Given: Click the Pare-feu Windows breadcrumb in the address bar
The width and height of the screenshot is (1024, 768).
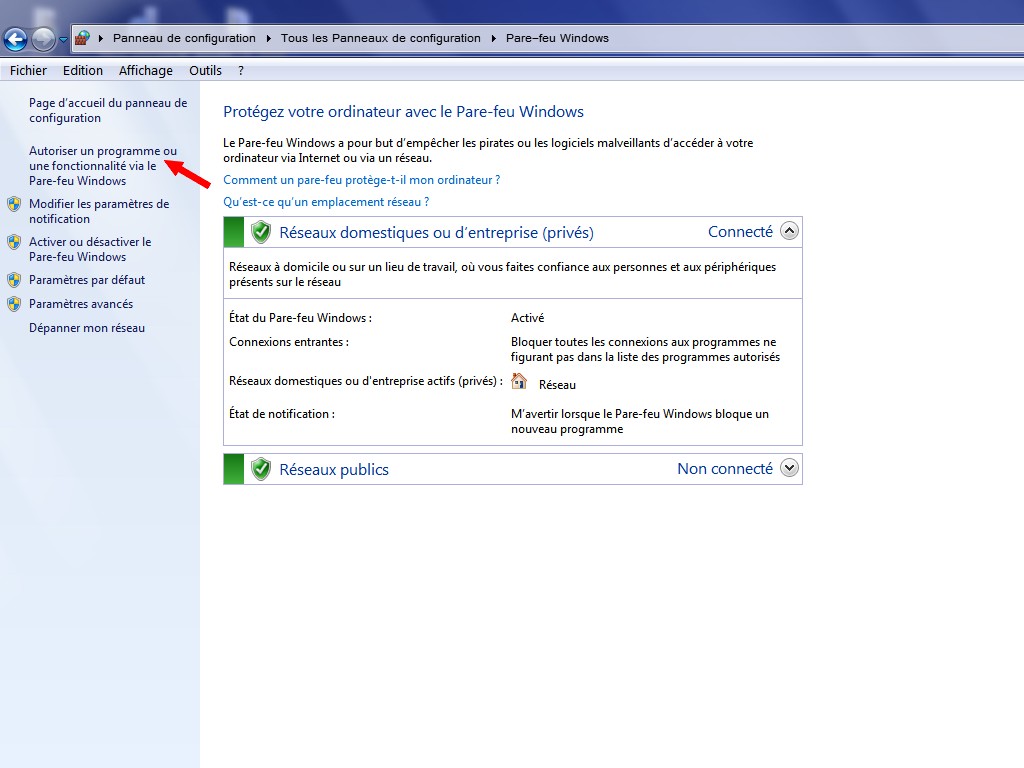Looking at the screenshot, I should (557, 38).
